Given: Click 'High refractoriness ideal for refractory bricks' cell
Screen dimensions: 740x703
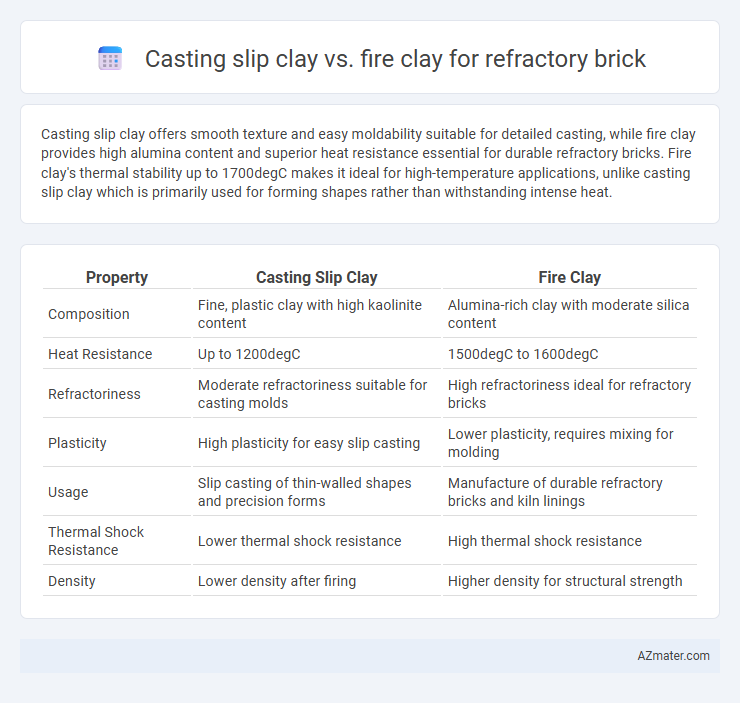Looking at the screenshot, I should (569, 394).
